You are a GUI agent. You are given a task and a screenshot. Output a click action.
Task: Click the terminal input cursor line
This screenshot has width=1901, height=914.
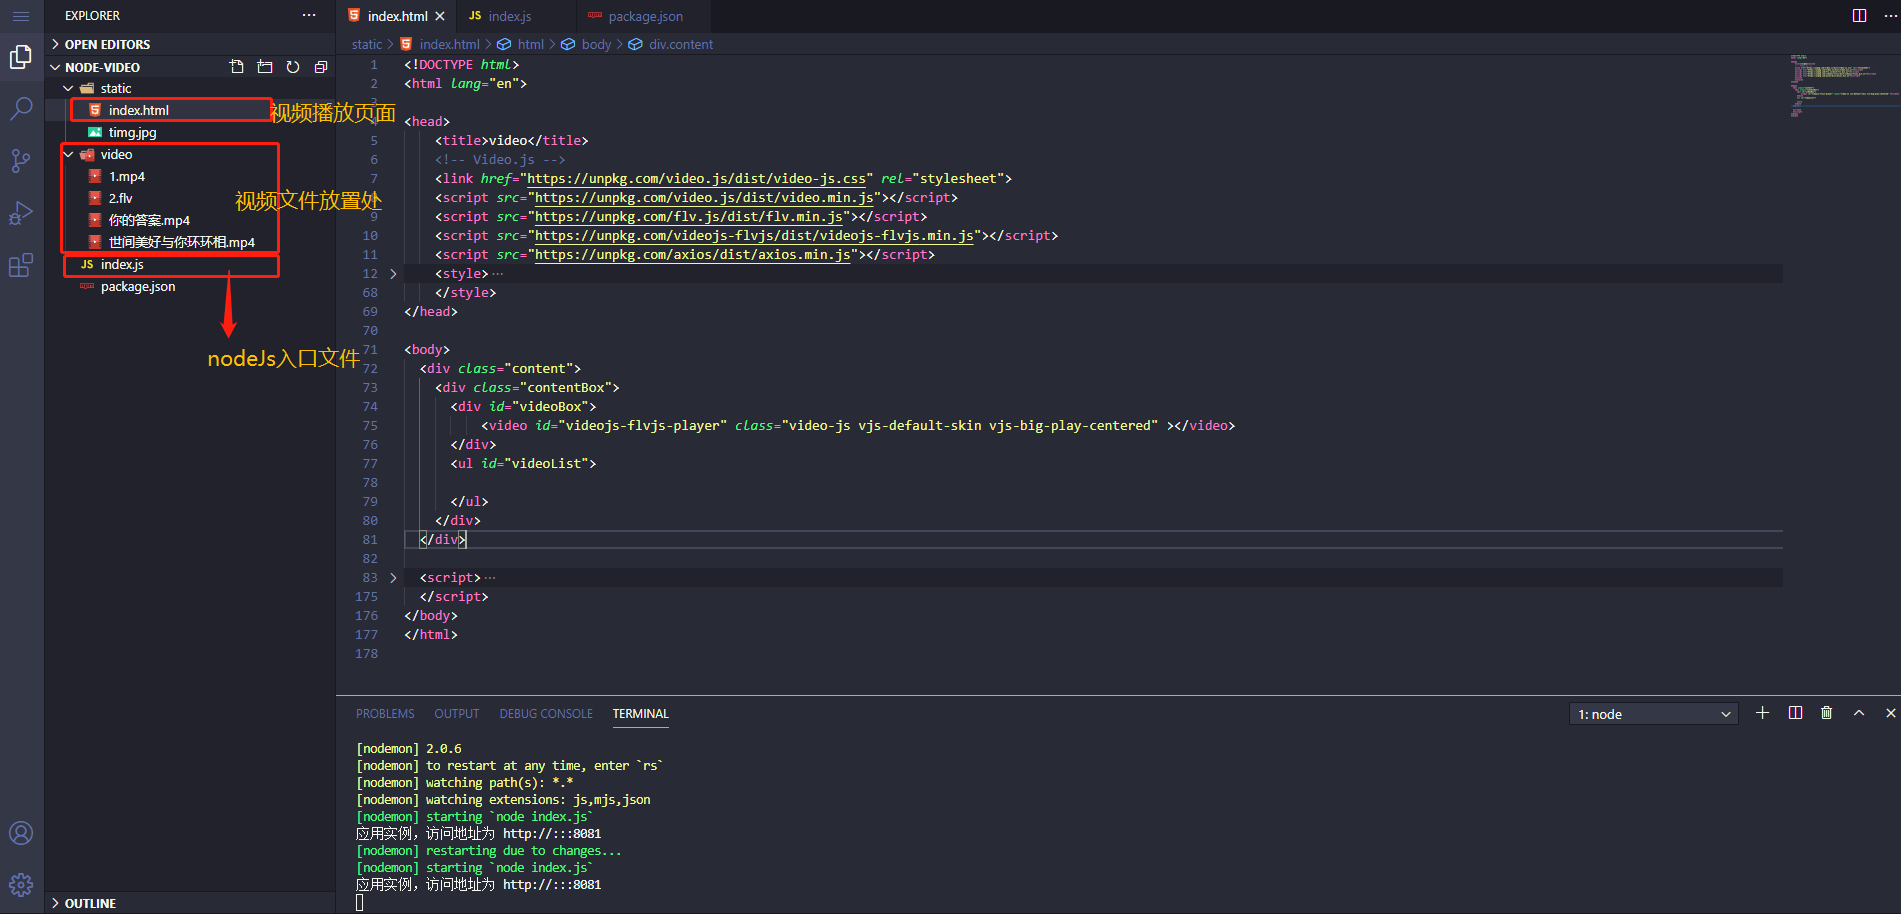[x=360, y=902]
